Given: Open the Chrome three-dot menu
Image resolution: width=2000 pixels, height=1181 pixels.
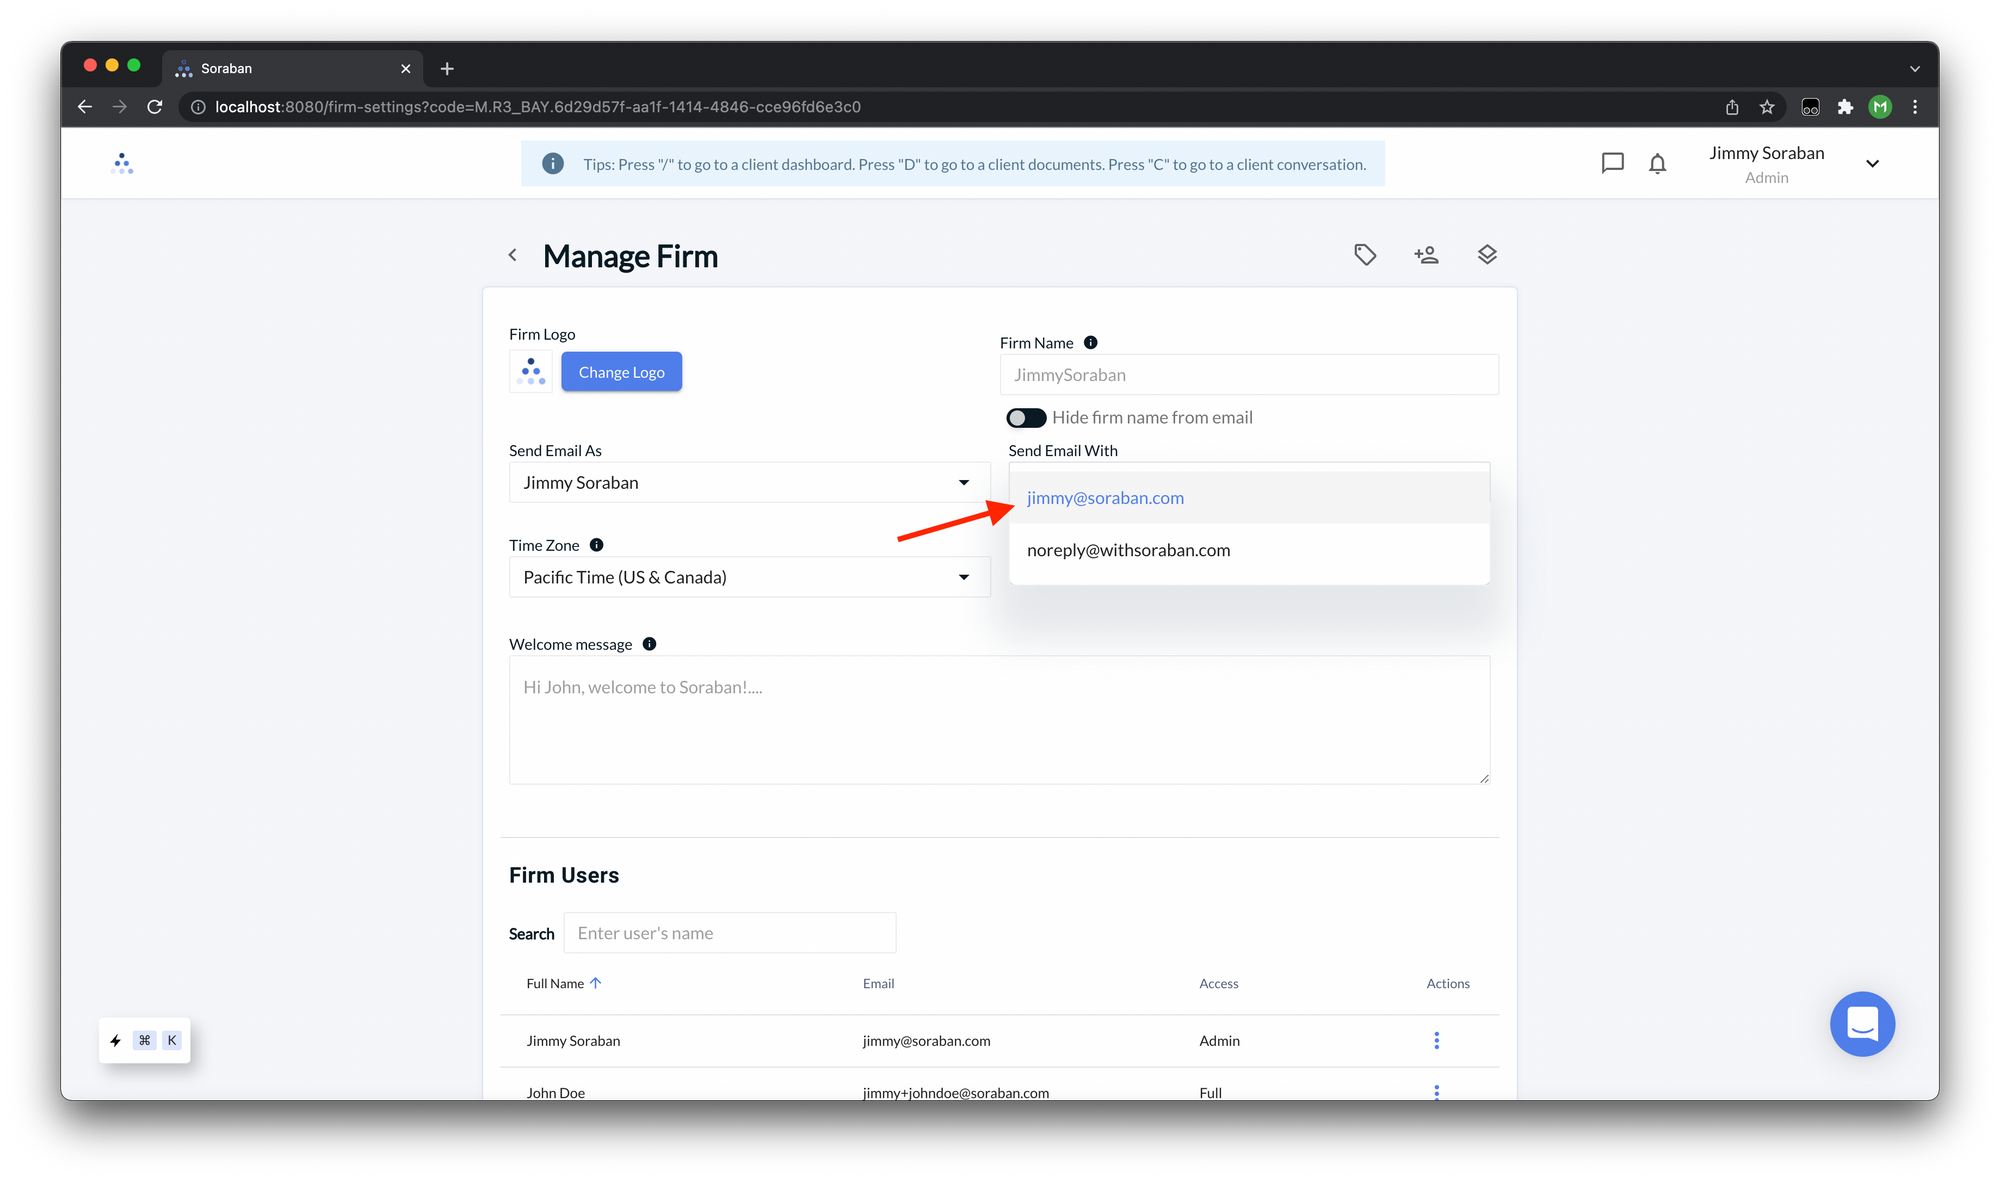Looking at the screenshot, I should pyautogui.click(x=1915, y=107).
